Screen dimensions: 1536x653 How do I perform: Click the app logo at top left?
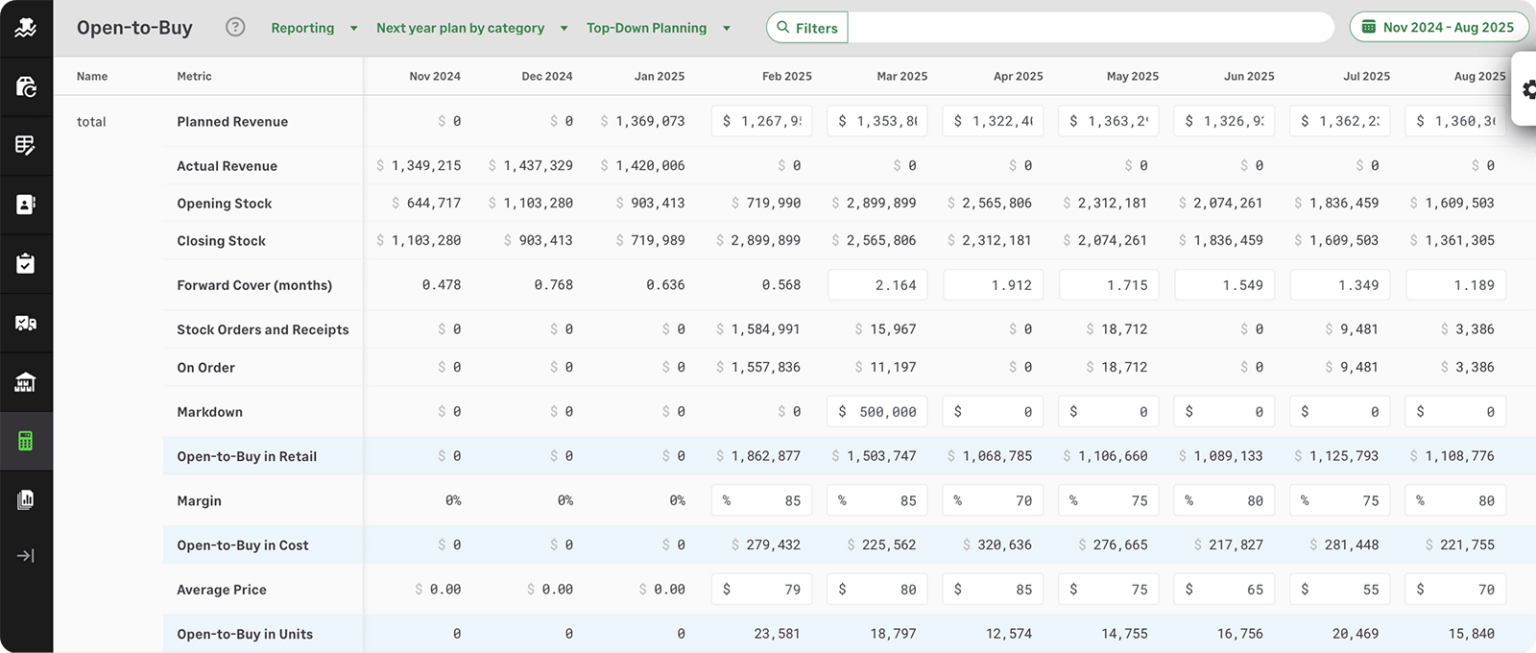click(x=27, y=26)
